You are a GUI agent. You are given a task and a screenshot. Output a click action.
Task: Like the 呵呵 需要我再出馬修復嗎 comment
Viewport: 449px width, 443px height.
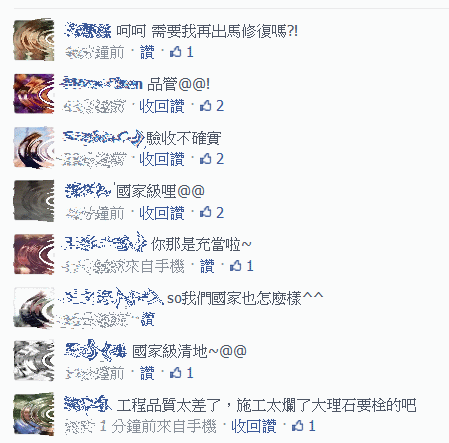tap(147, 52)
